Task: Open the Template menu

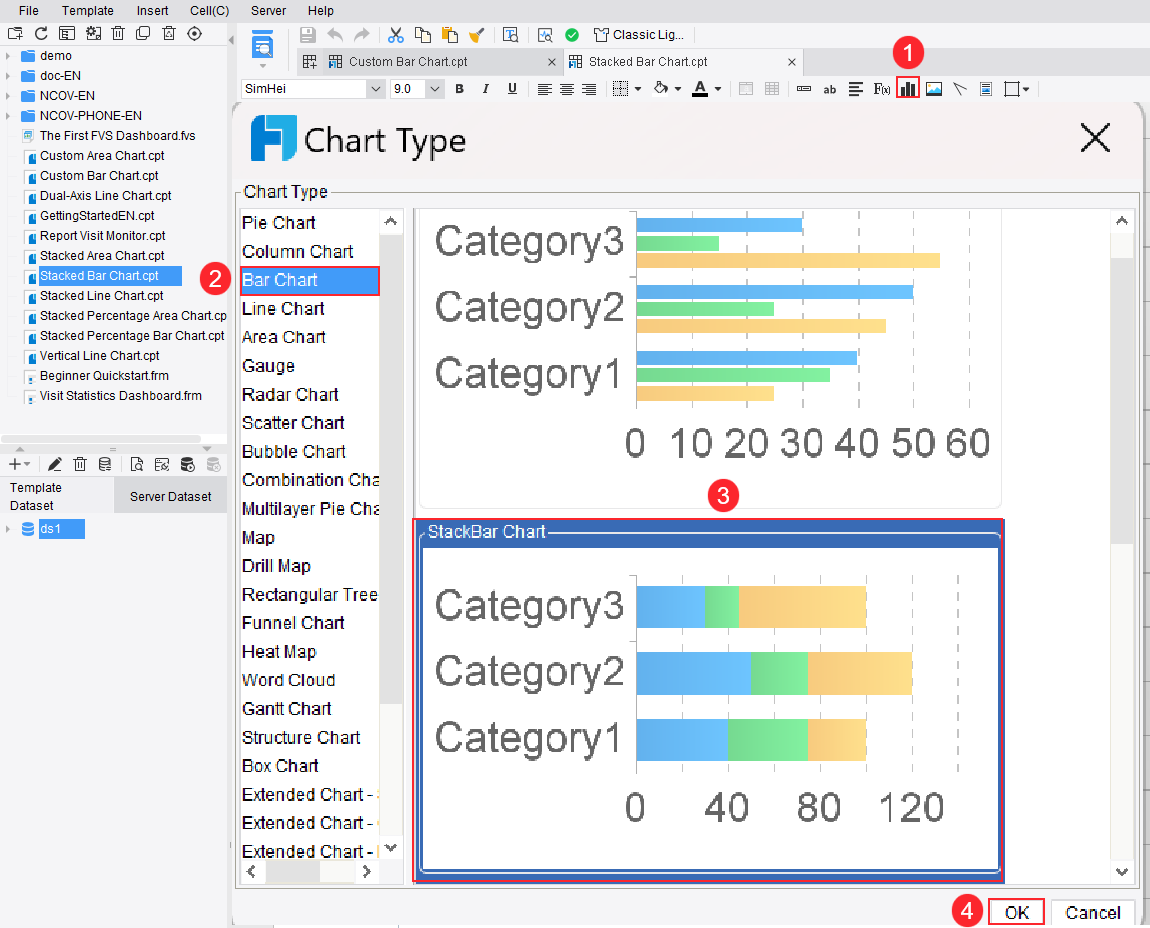Action: (87, 10)
